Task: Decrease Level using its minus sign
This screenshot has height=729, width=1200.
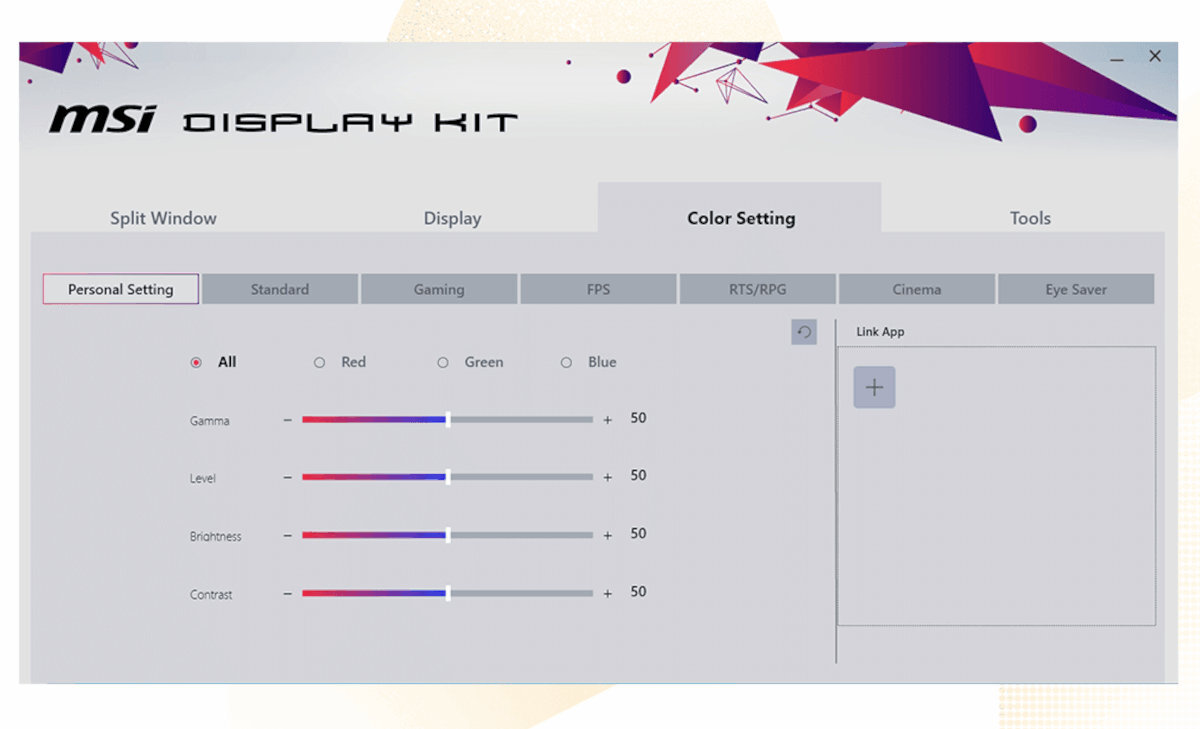Action: [x=287, y=478]
